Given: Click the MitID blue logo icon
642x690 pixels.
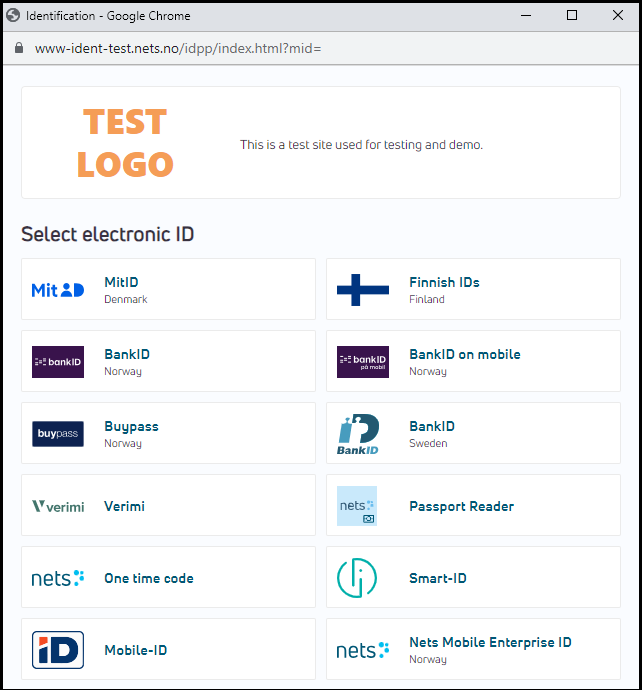Looking at the screenshot, I should pyautogui.click(x=58, y=290).
